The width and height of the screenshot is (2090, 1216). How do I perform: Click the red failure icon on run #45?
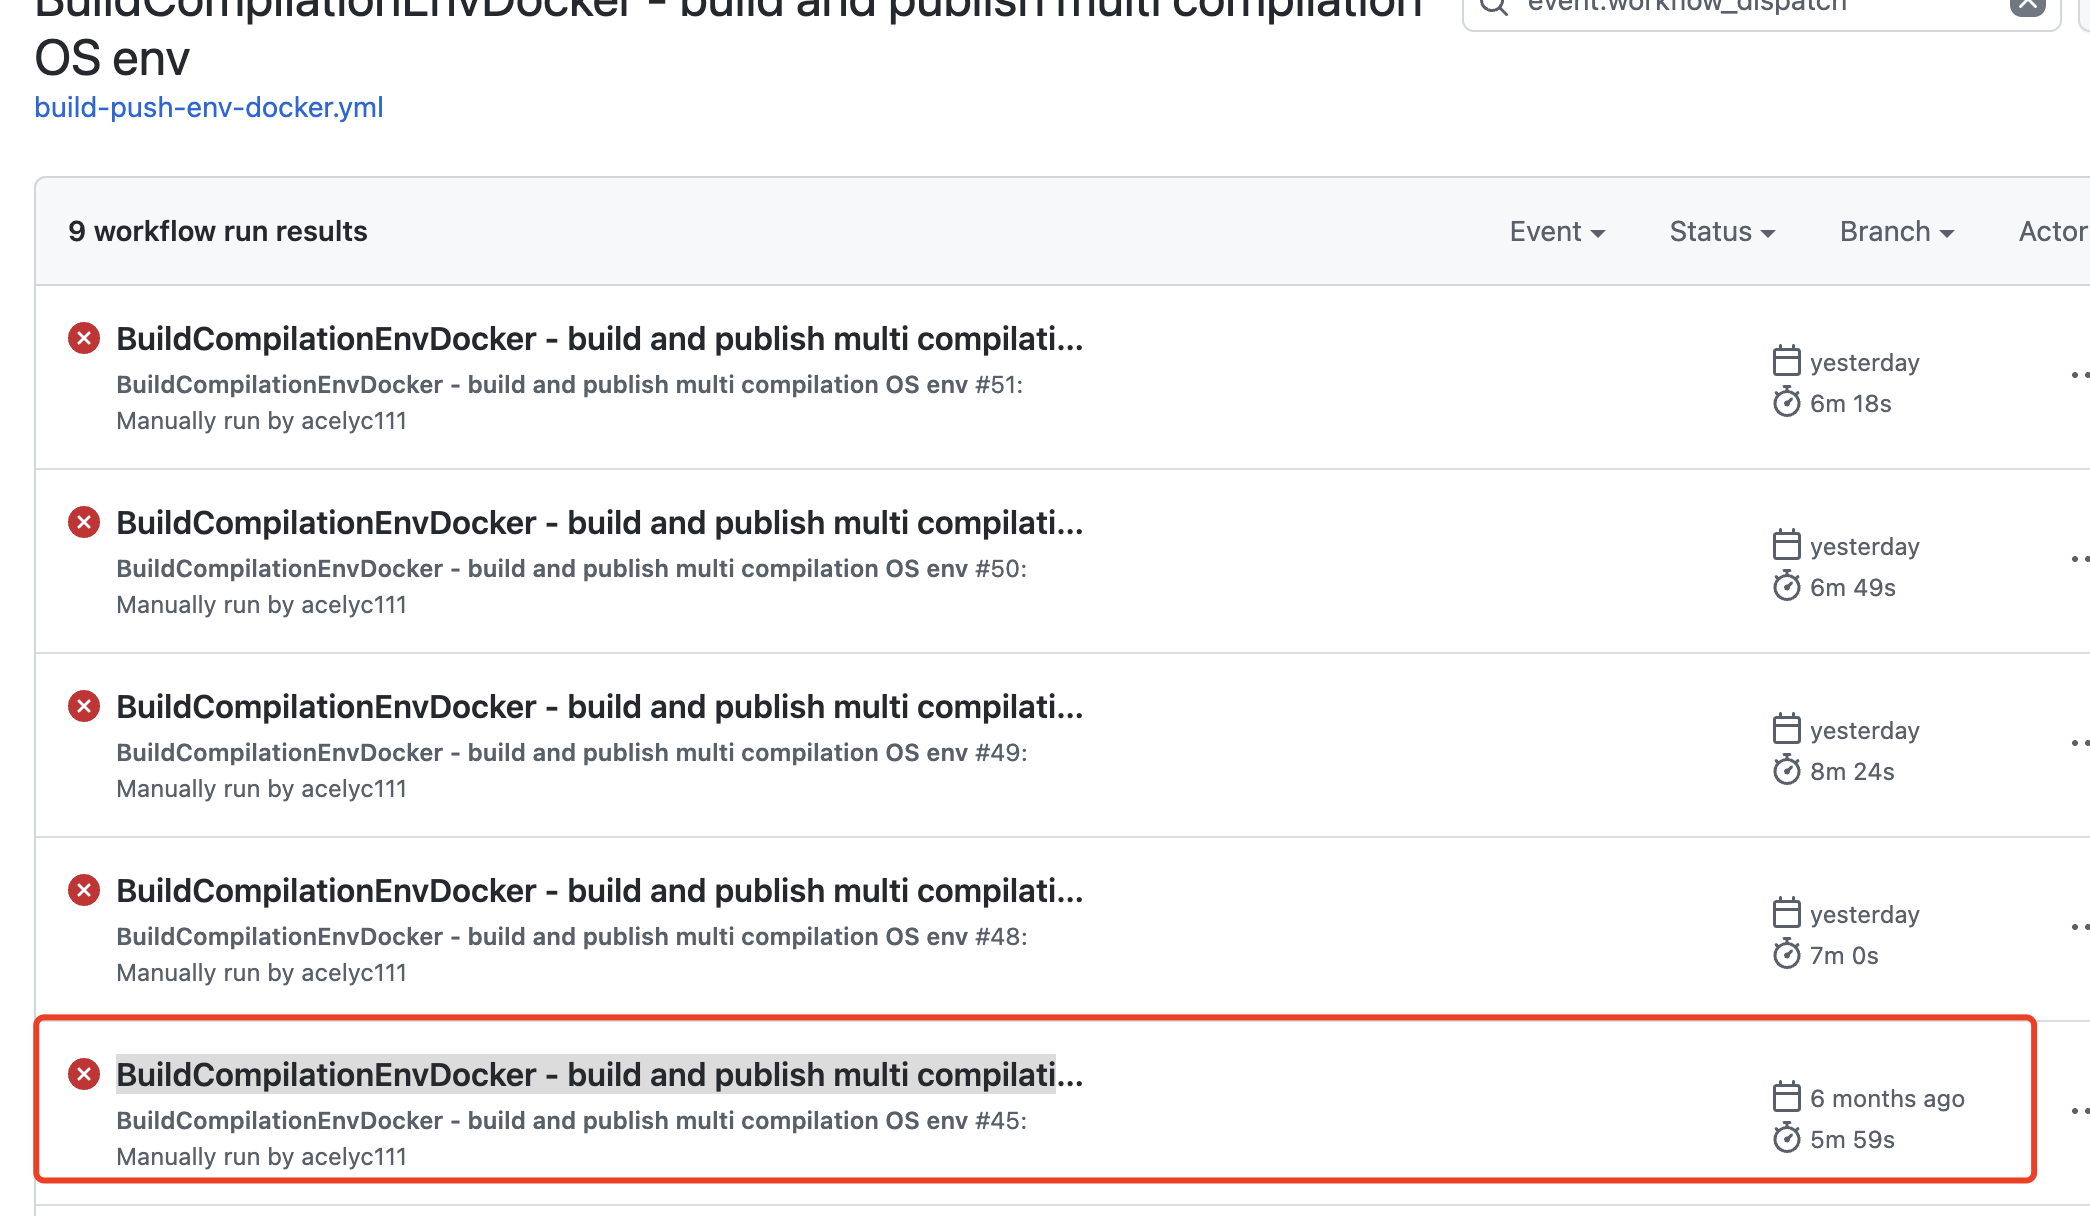click(x=84, y=1075)
